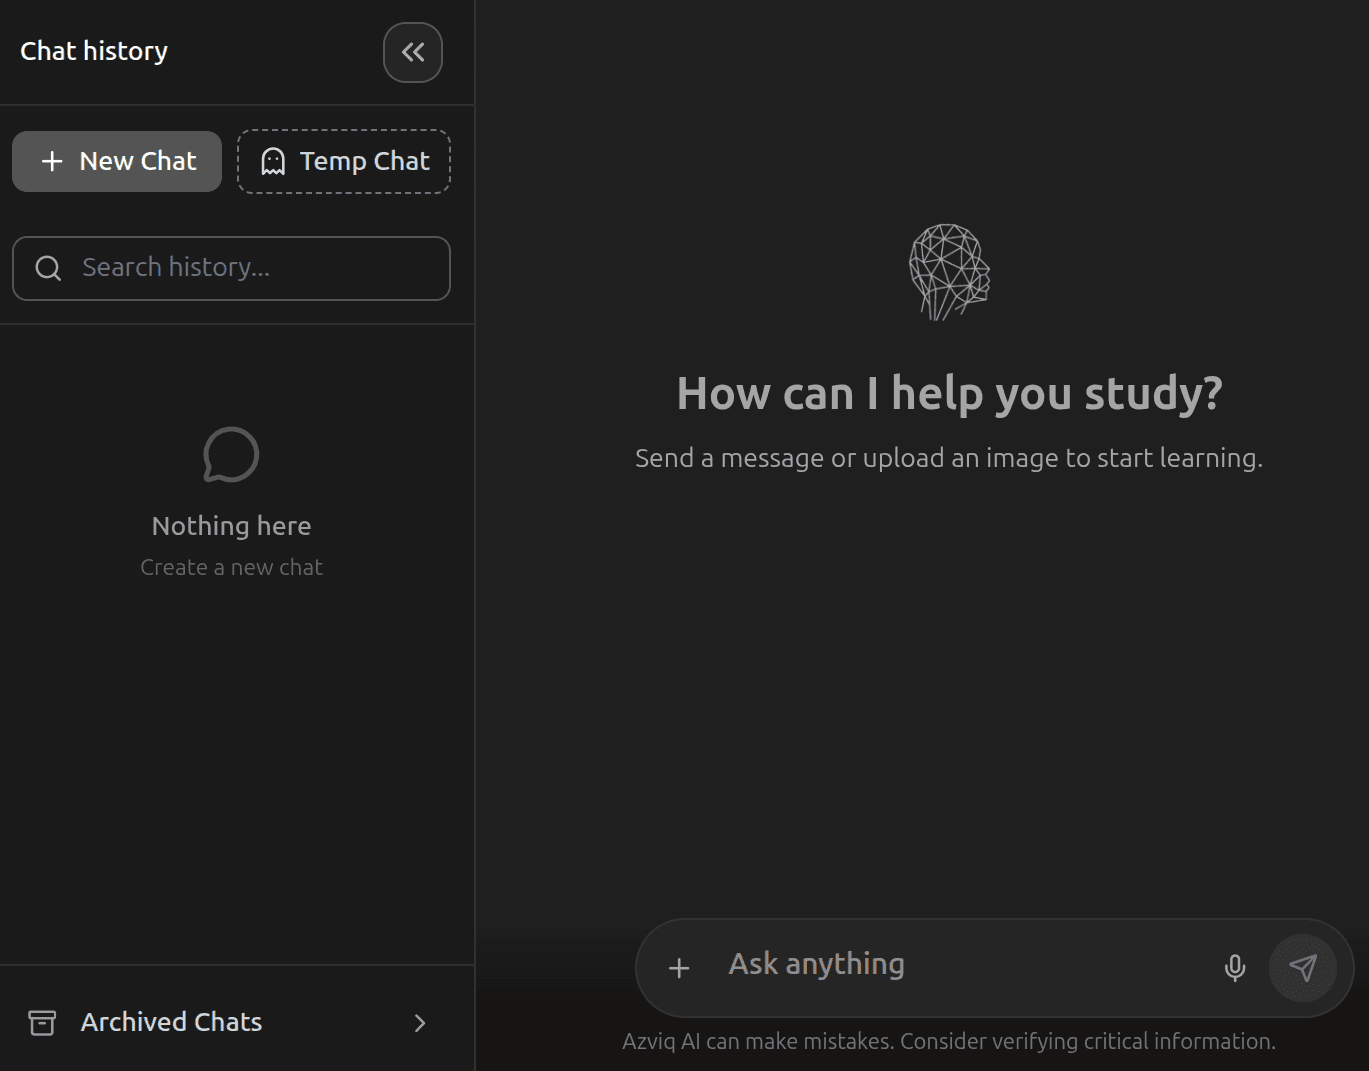Click the Azviq AI disclaimer text
This screenshot has width=1369, height=1071.
(x=949, y=1041)
